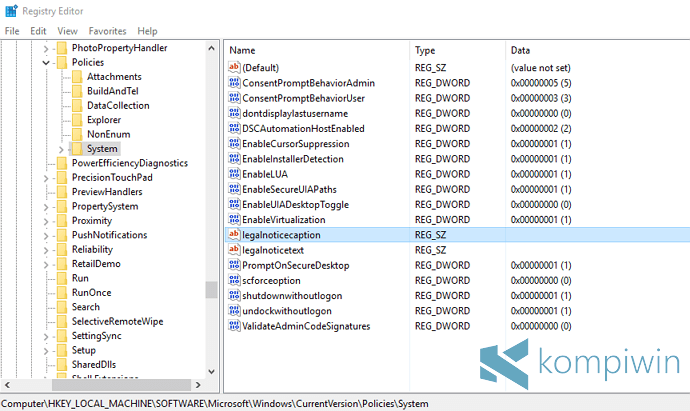Viewport: 690px width, 411px height.
Task: Click the DSCAutomationHostEnabled DWORD icon
Action: click(234, 128)
